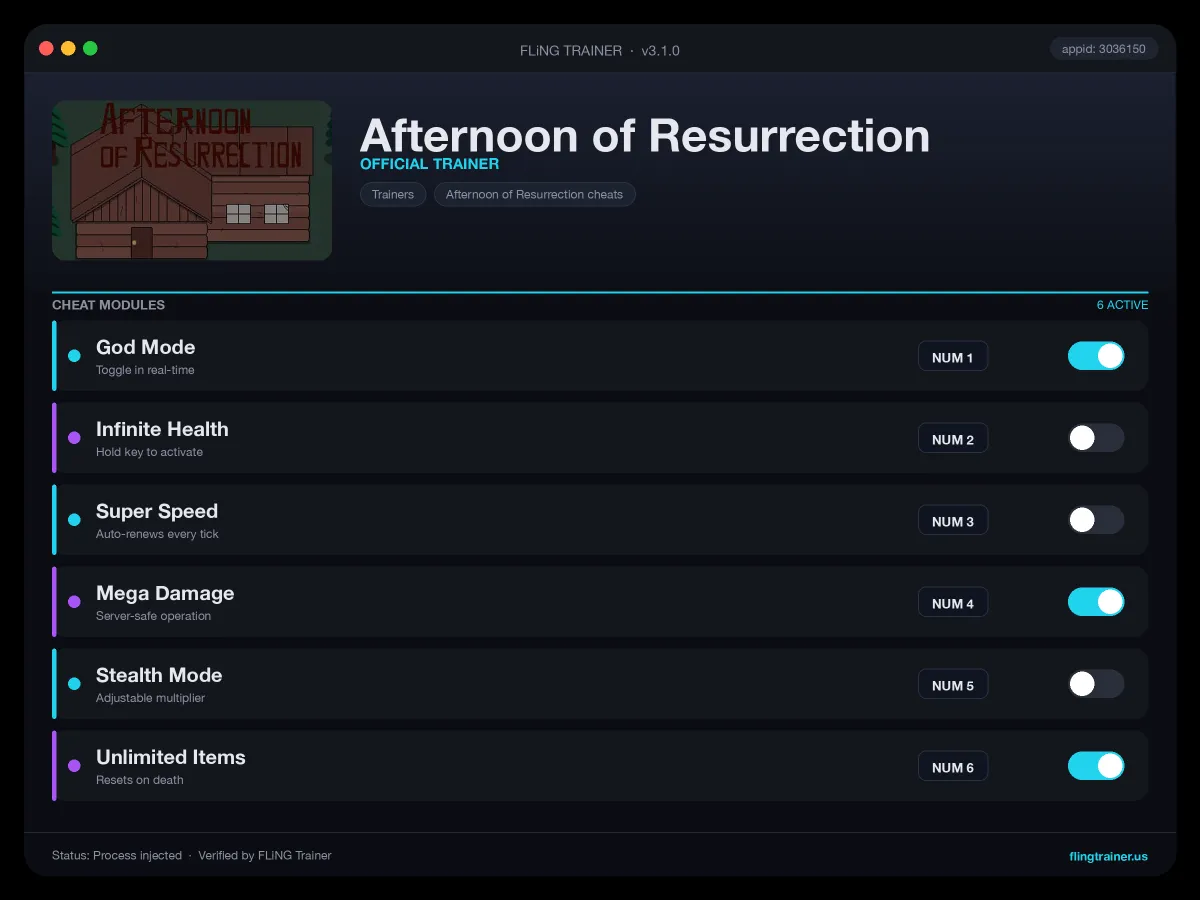Enable the Stealth Mode switch

pos(1096,684)
